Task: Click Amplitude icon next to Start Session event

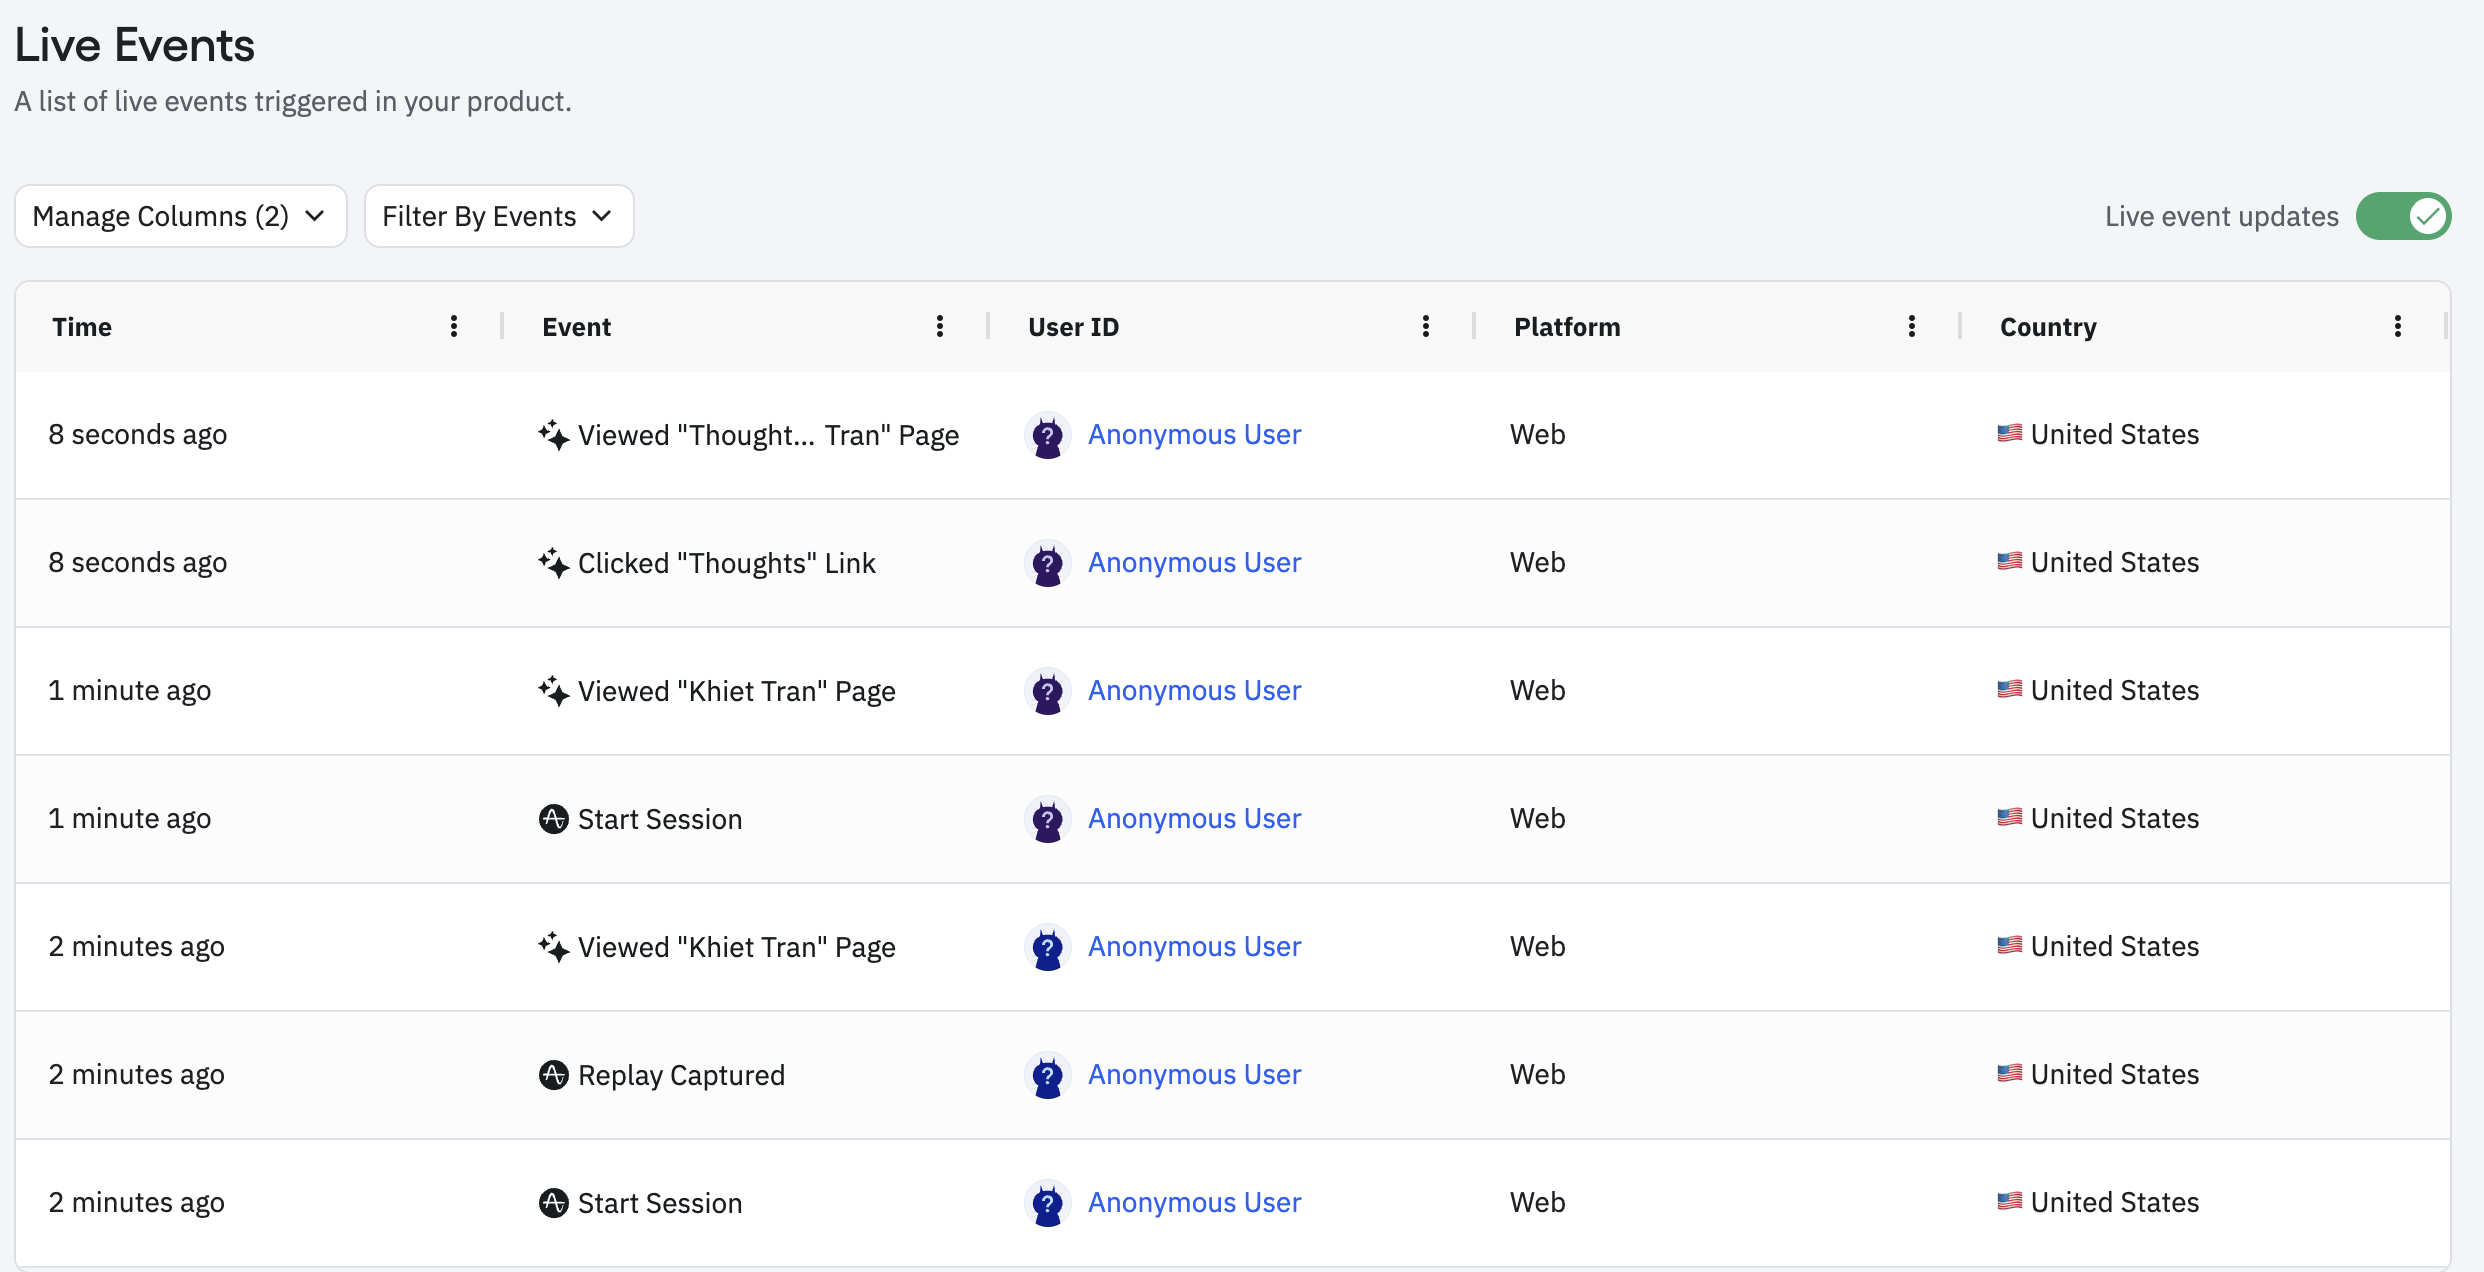Action: [552, 818]
